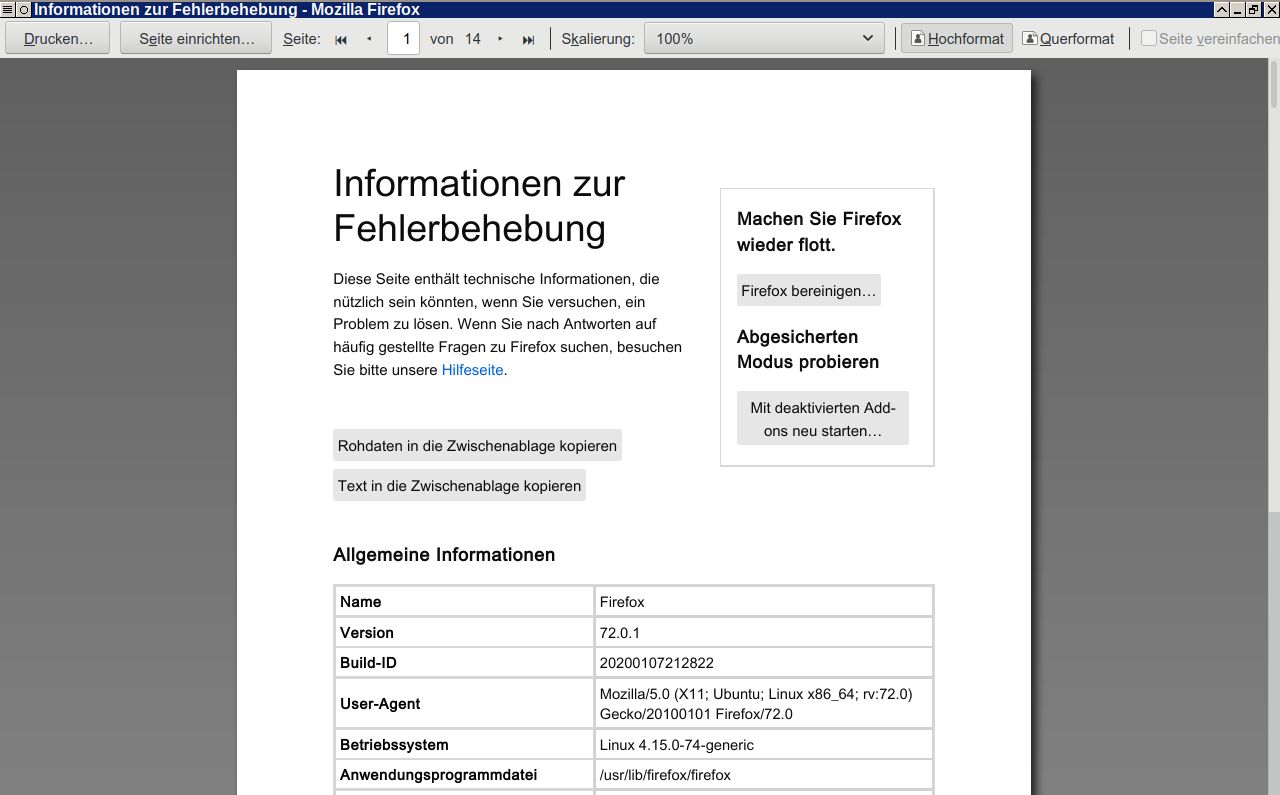The image size is (1280, 795).
Task: Open window menu icon in title bar
Action: click(x=8, y=9)
